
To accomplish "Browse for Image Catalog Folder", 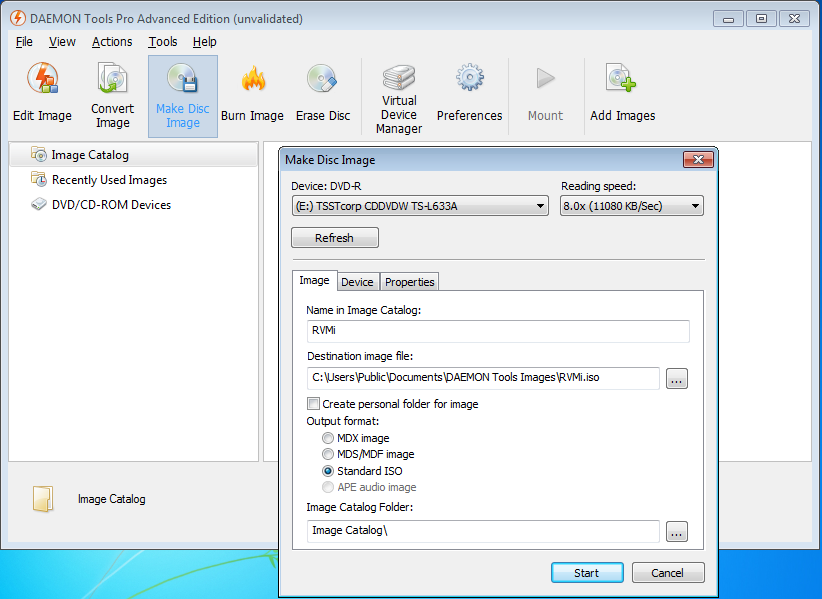I will [677, 531].
